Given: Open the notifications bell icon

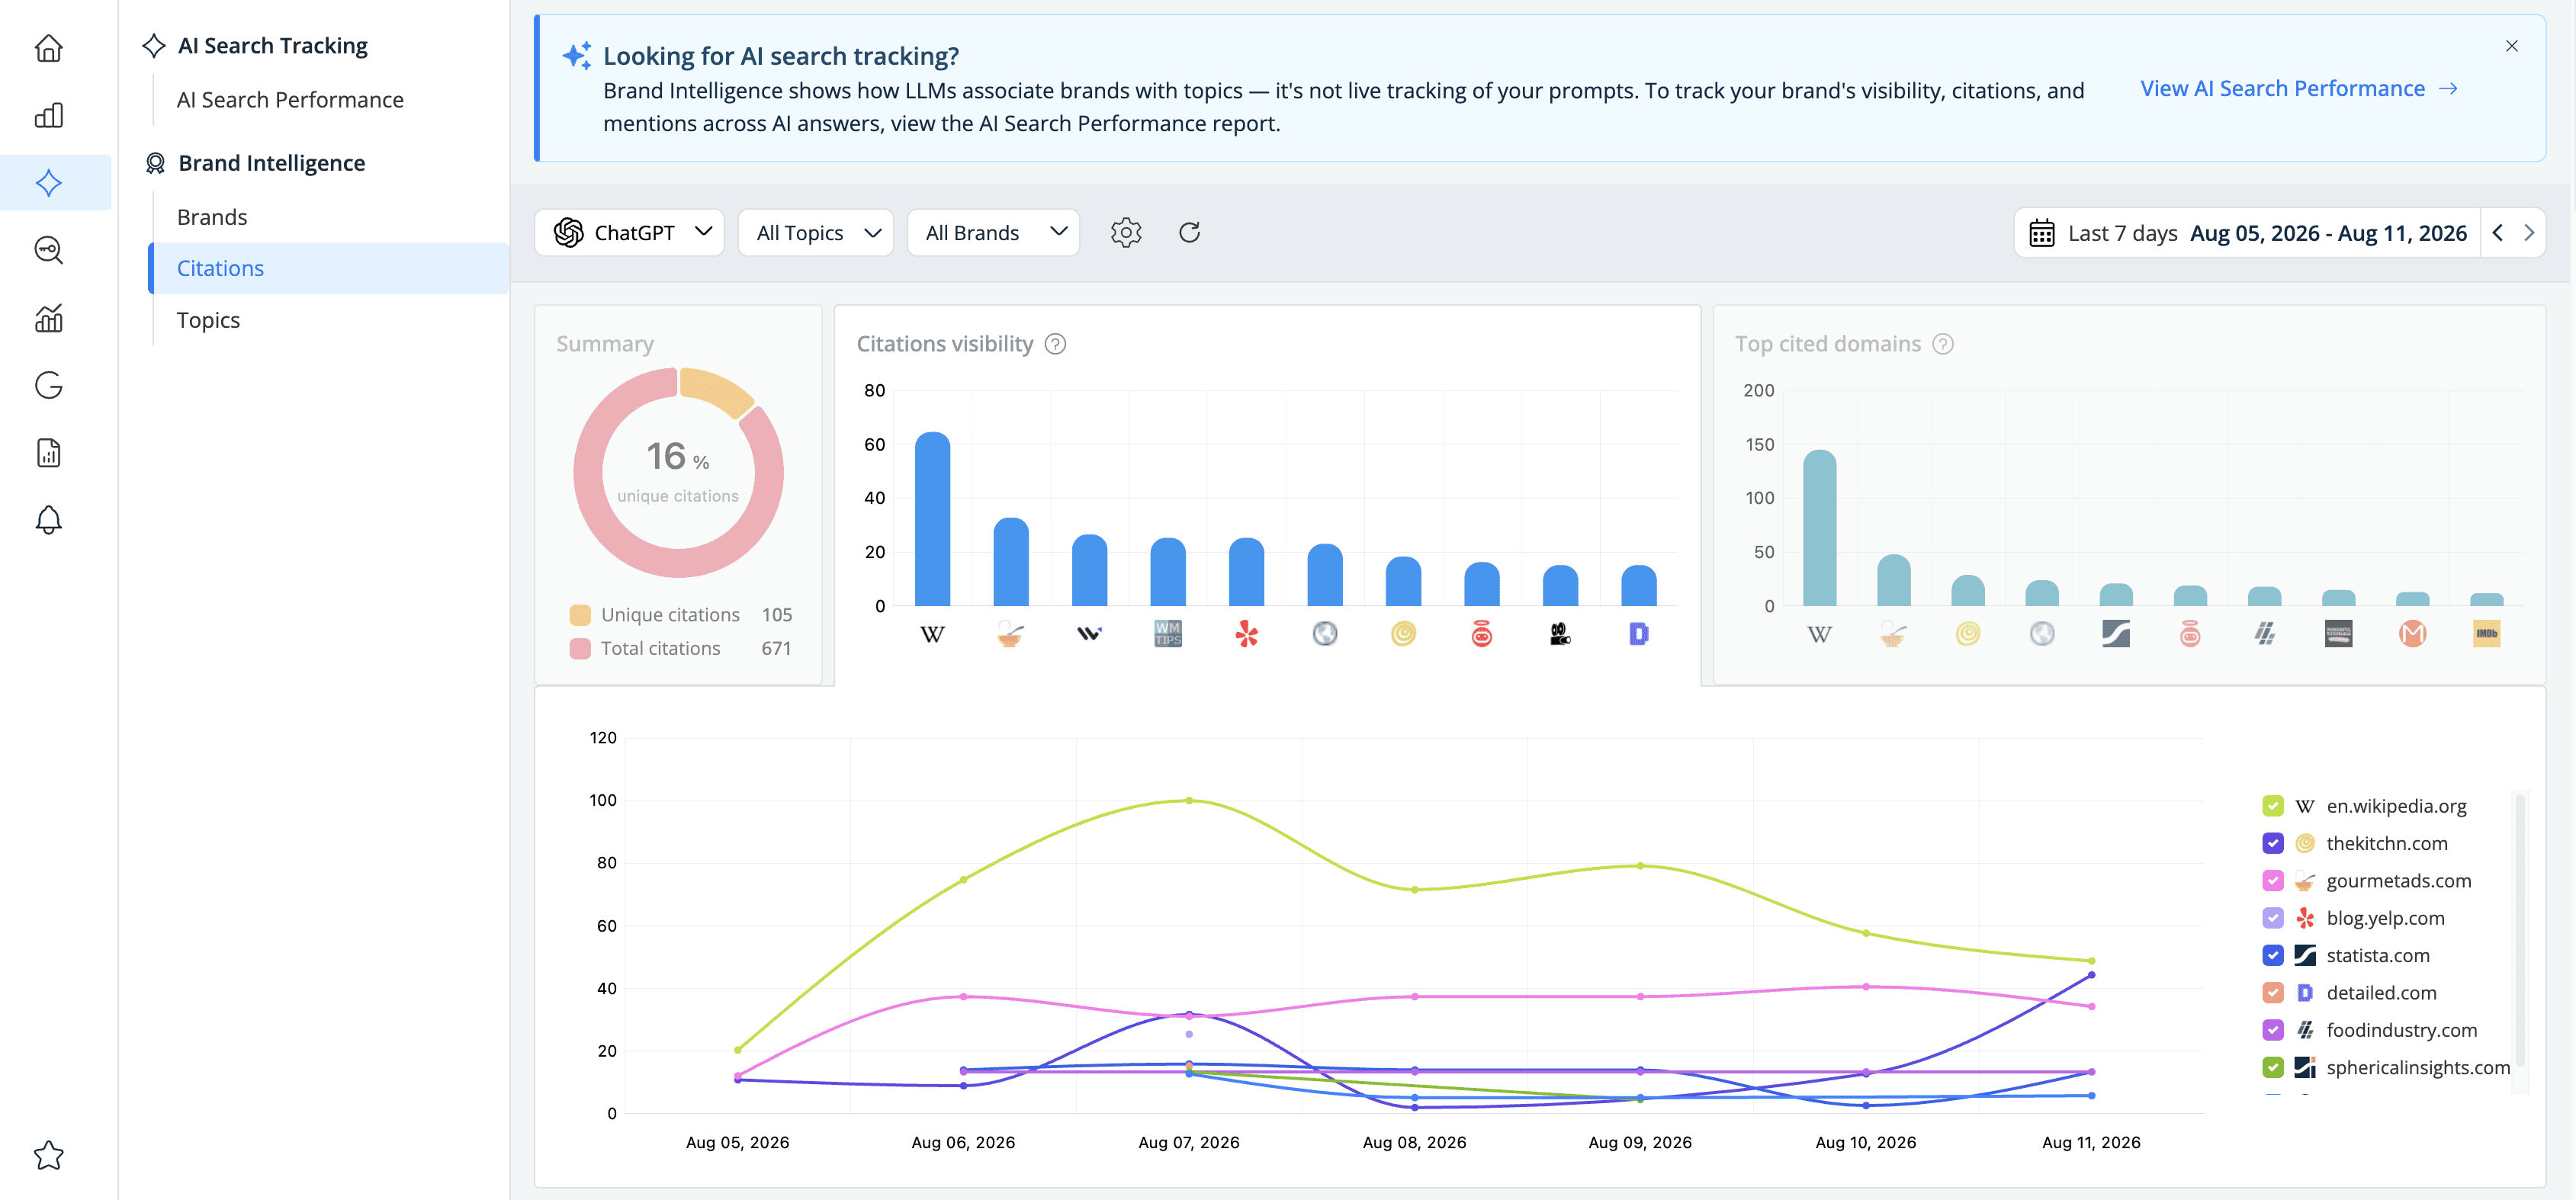Looking at the screenshot, I should (48, 520).
